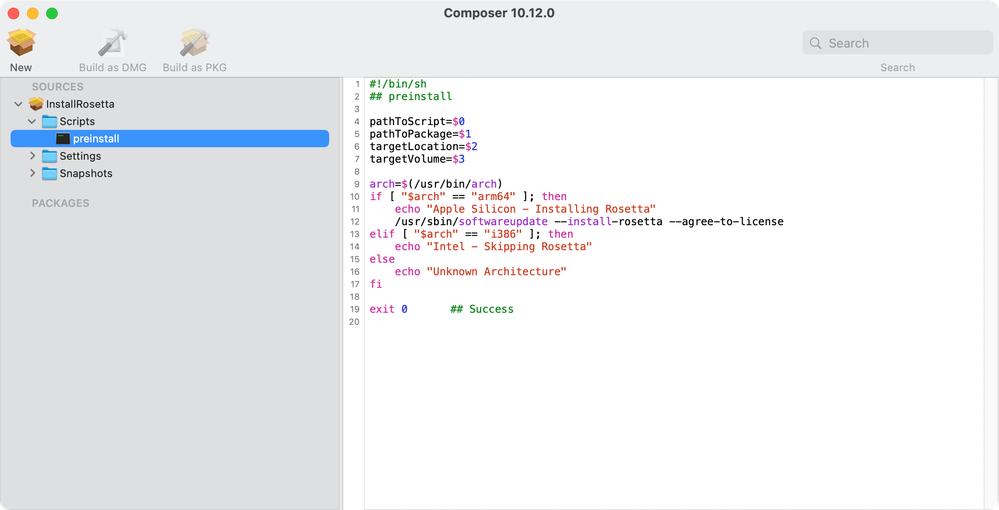Click the 'Intel - Skipping Rosetta' echo
This screenshot has width=999, height=510.
pos(493,246)
